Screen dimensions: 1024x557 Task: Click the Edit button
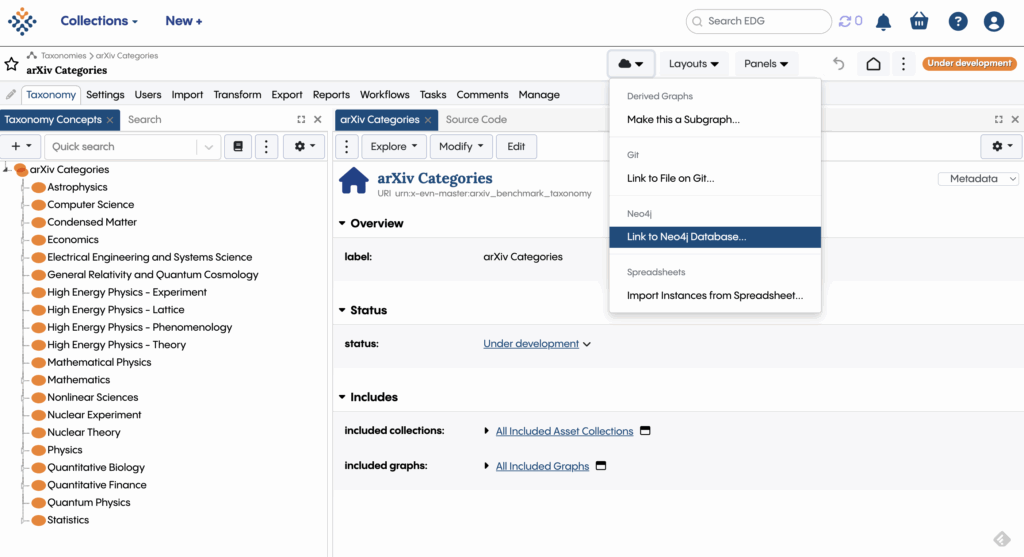516,146
